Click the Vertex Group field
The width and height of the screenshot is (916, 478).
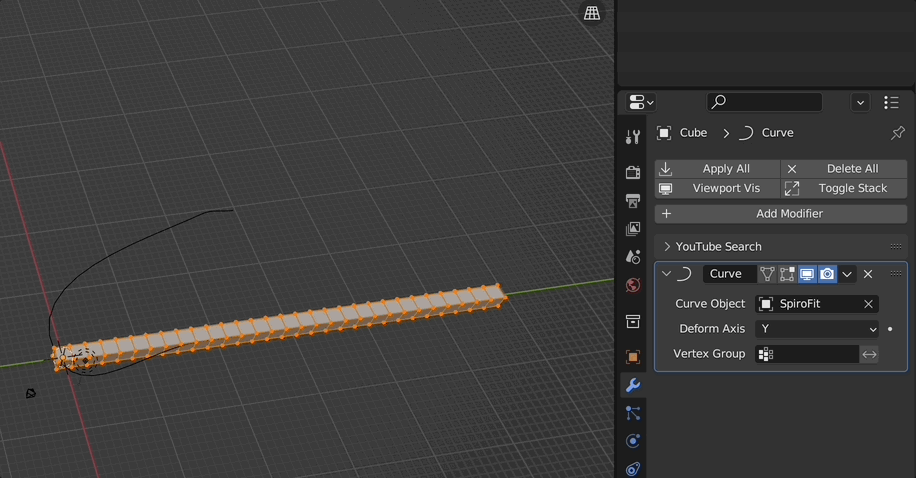806,354
